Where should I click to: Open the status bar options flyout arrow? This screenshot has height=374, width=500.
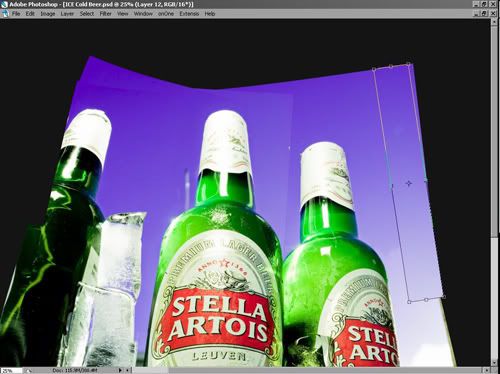120,370
